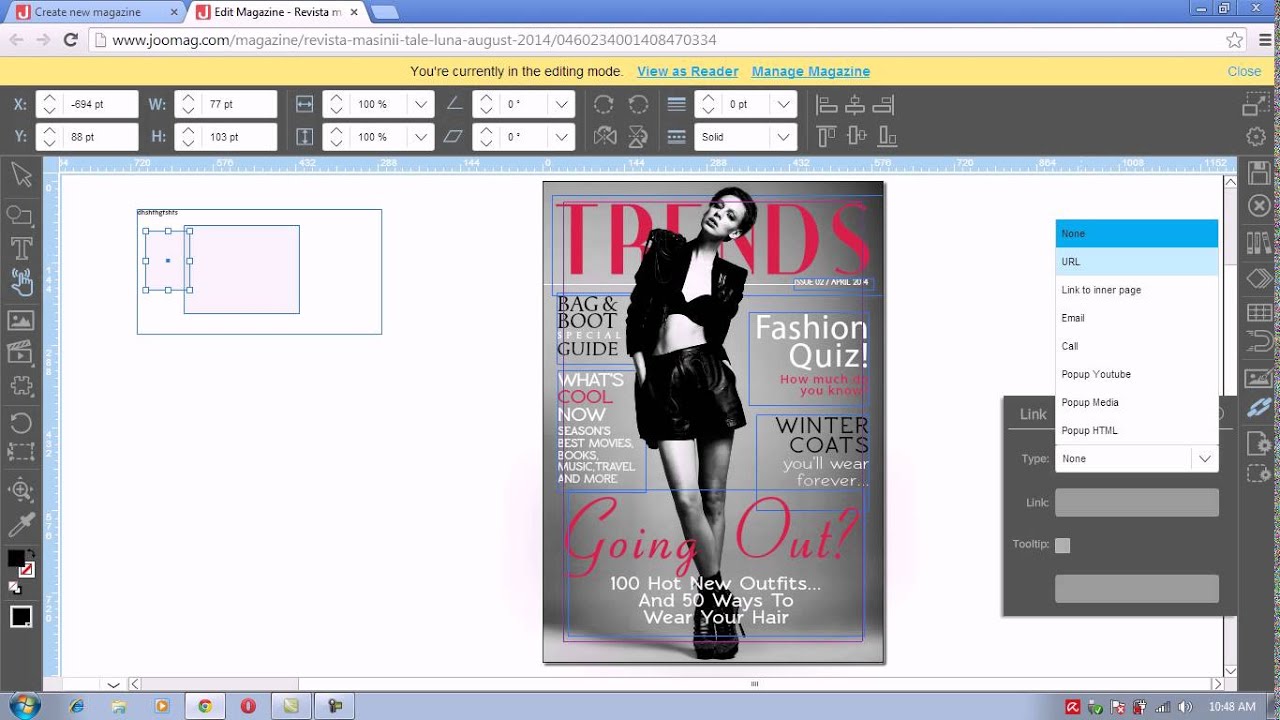Open Internet Explorer from the taskbar
Image resolution: width=1280 pixels, height=720 pixels.
pos(76,706)
